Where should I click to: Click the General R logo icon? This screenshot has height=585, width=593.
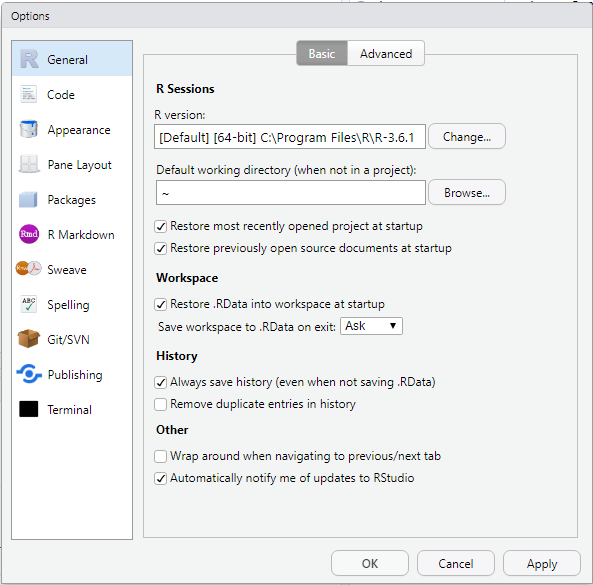click(29, 59)
